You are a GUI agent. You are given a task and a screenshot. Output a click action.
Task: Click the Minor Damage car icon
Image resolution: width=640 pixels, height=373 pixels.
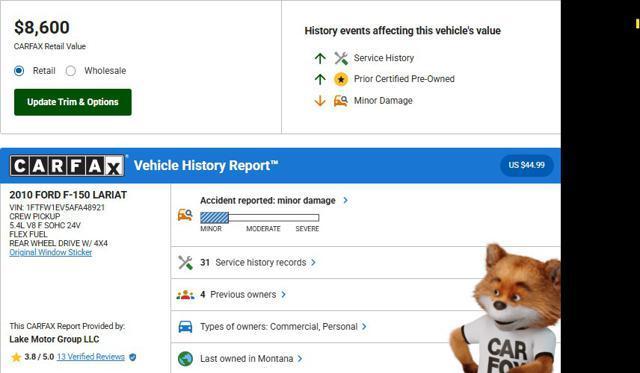[x=341, y=100]
